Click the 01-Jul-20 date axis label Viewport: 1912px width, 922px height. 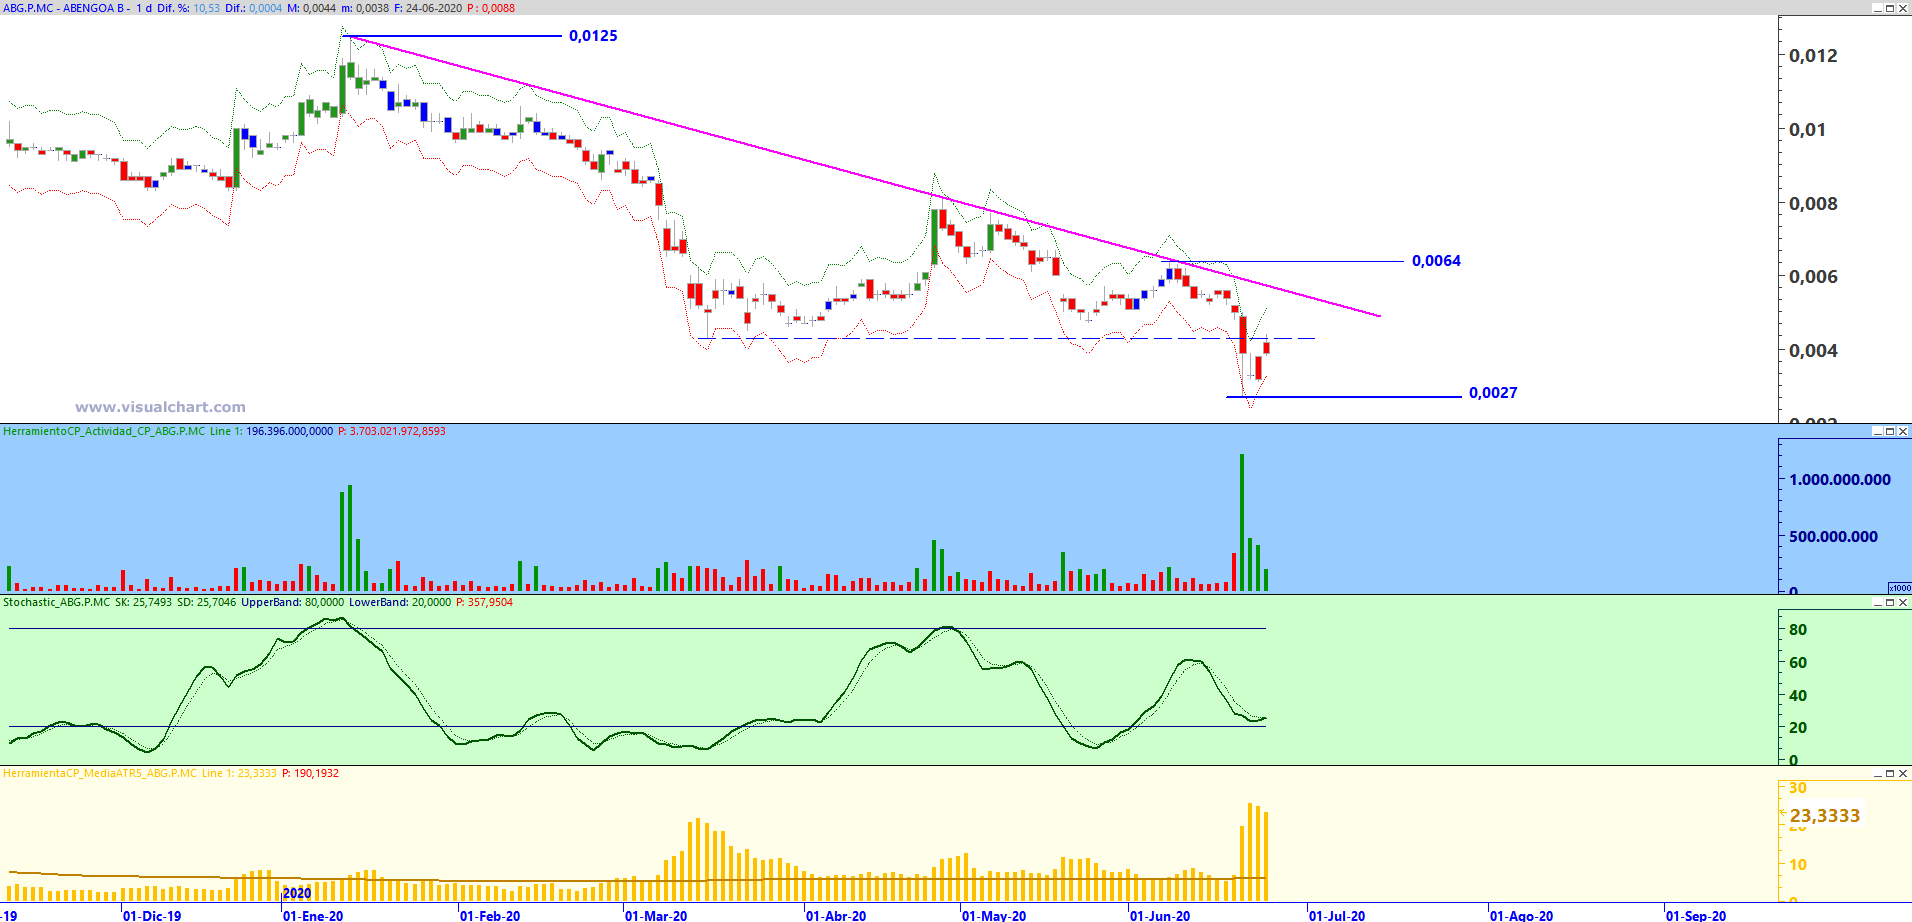click(1337, 915)
